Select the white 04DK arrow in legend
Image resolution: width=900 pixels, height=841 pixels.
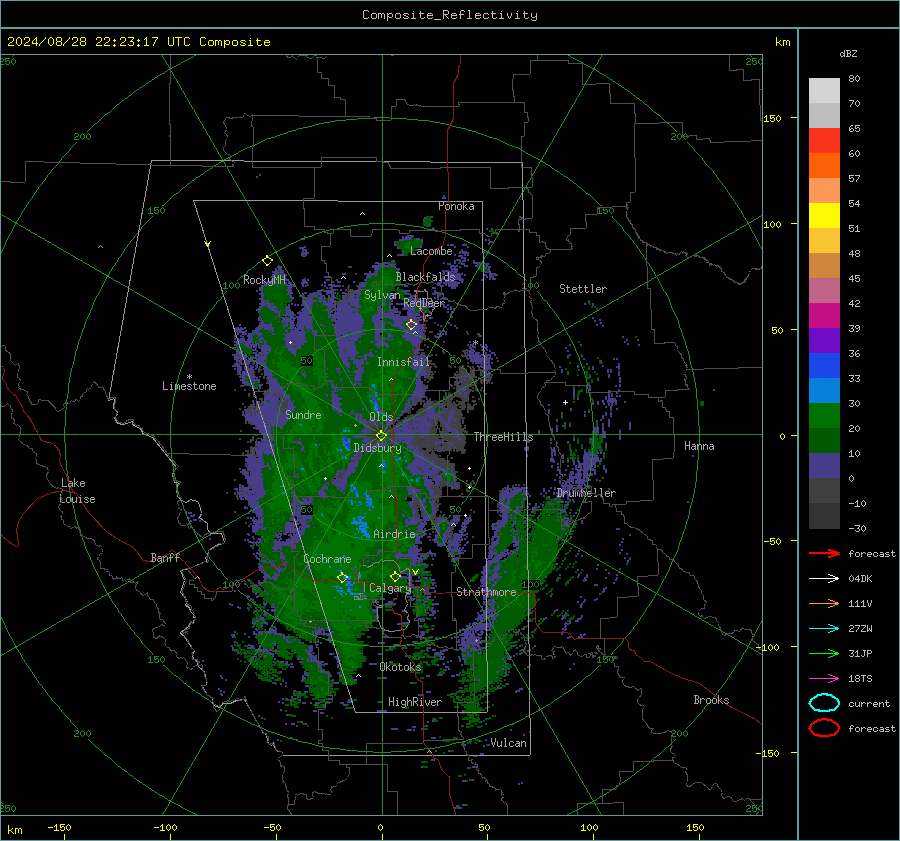tap(824, 579)
